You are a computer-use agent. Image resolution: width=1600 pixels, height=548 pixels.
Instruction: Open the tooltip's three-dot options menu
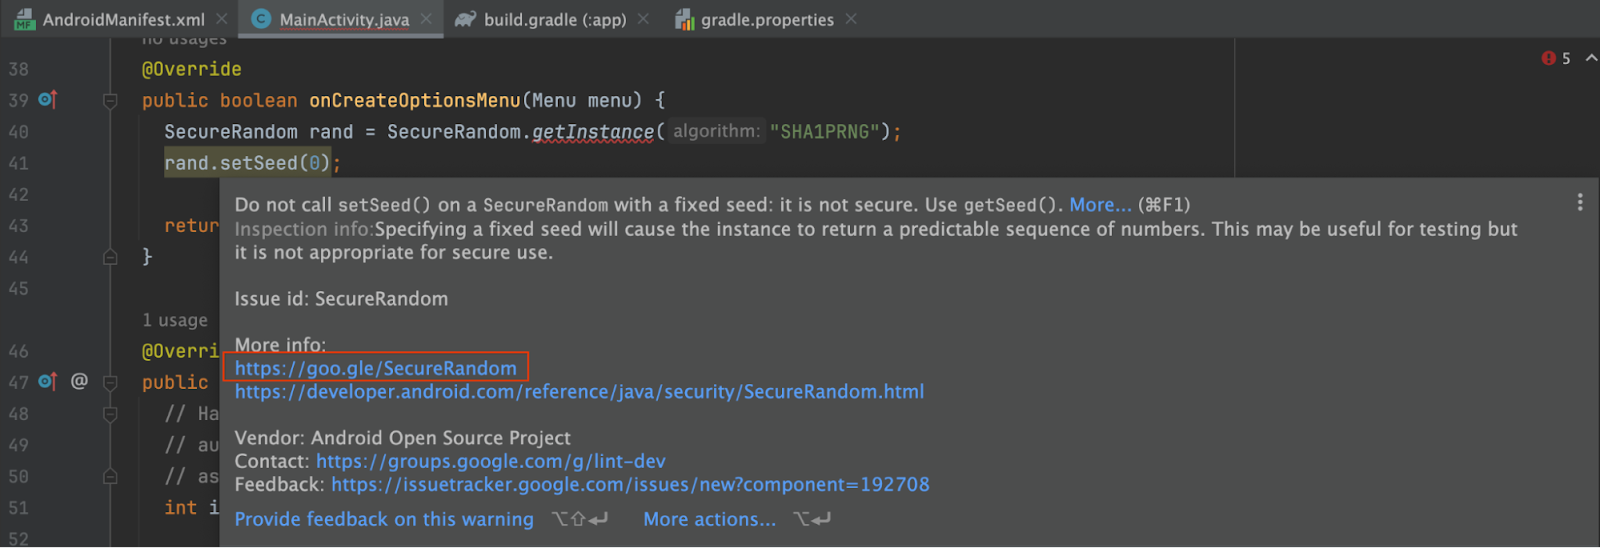click(x=1579, y=202)
